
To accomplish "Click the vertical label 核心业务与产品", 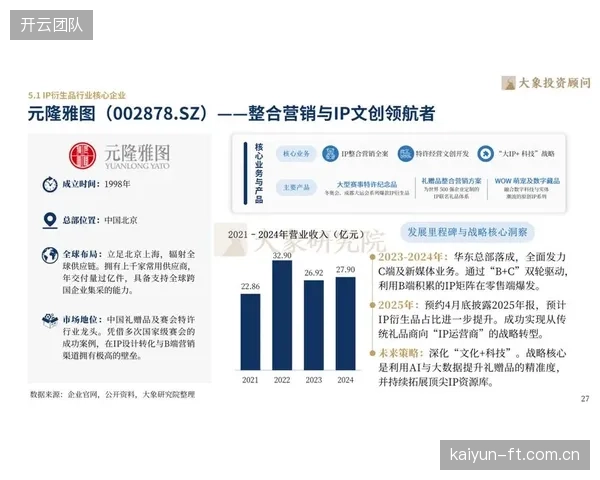I will tap(259, 173).
